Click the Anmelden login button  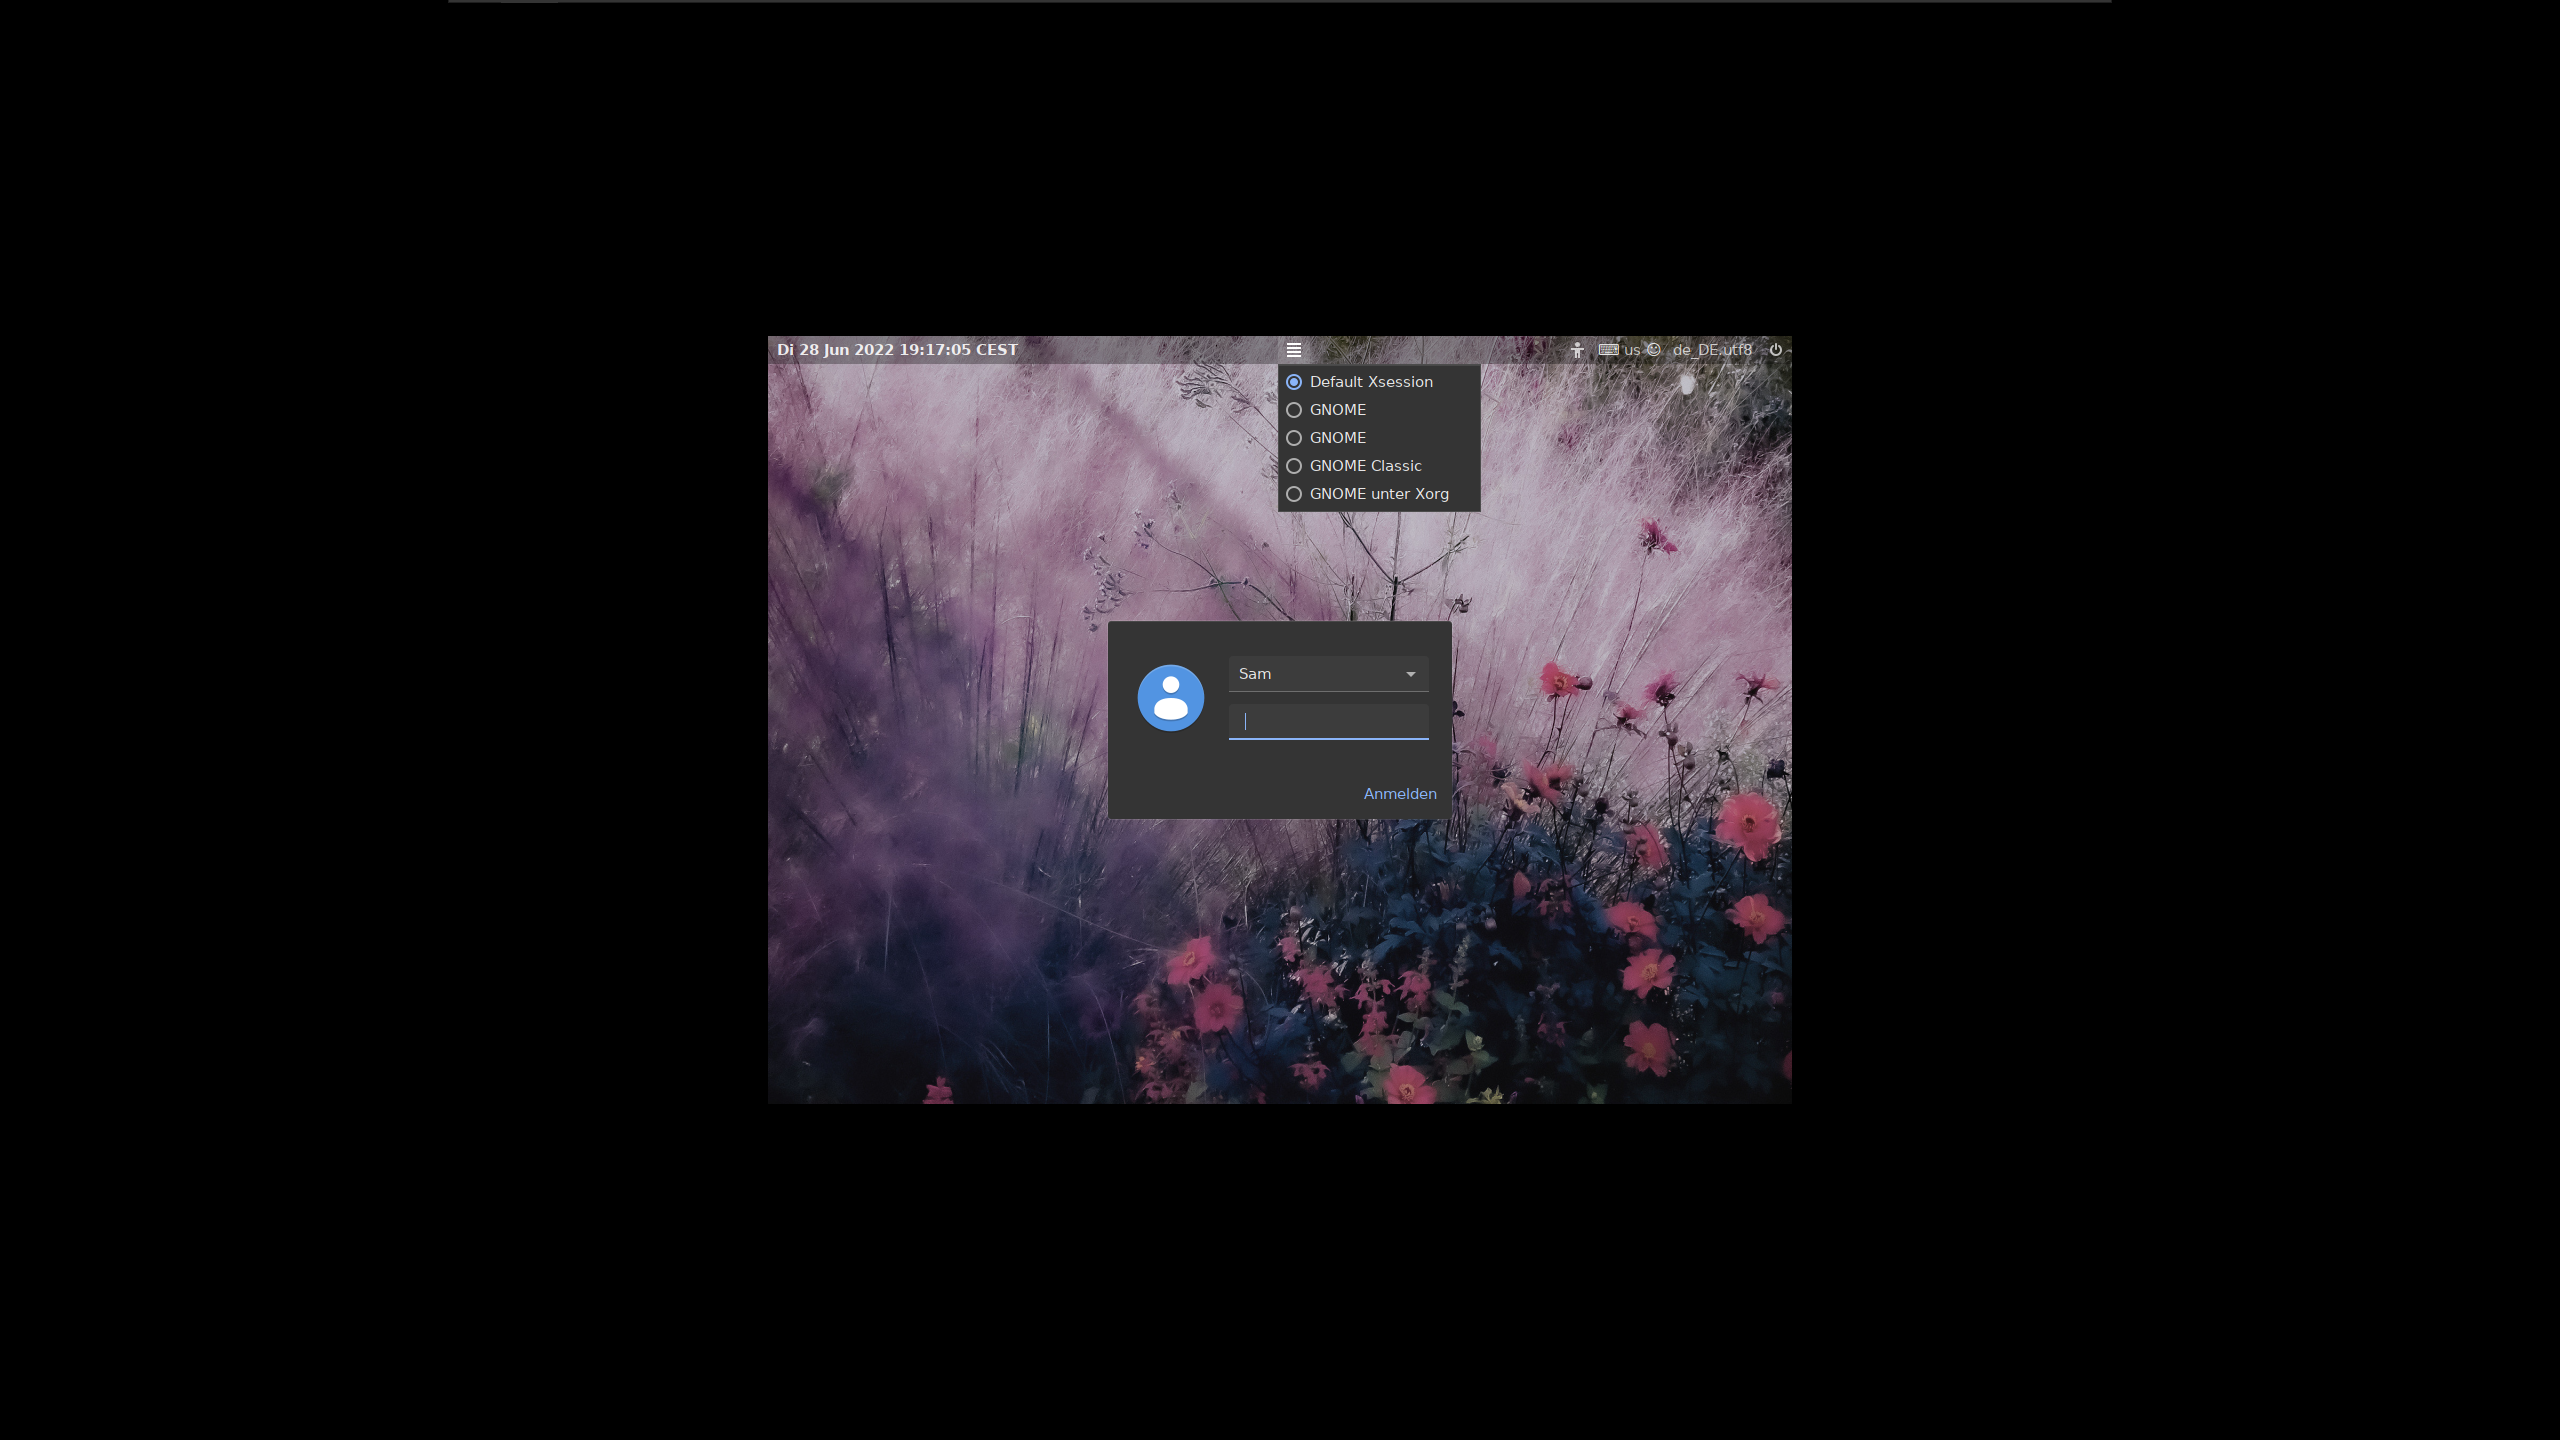[1399, 794]
